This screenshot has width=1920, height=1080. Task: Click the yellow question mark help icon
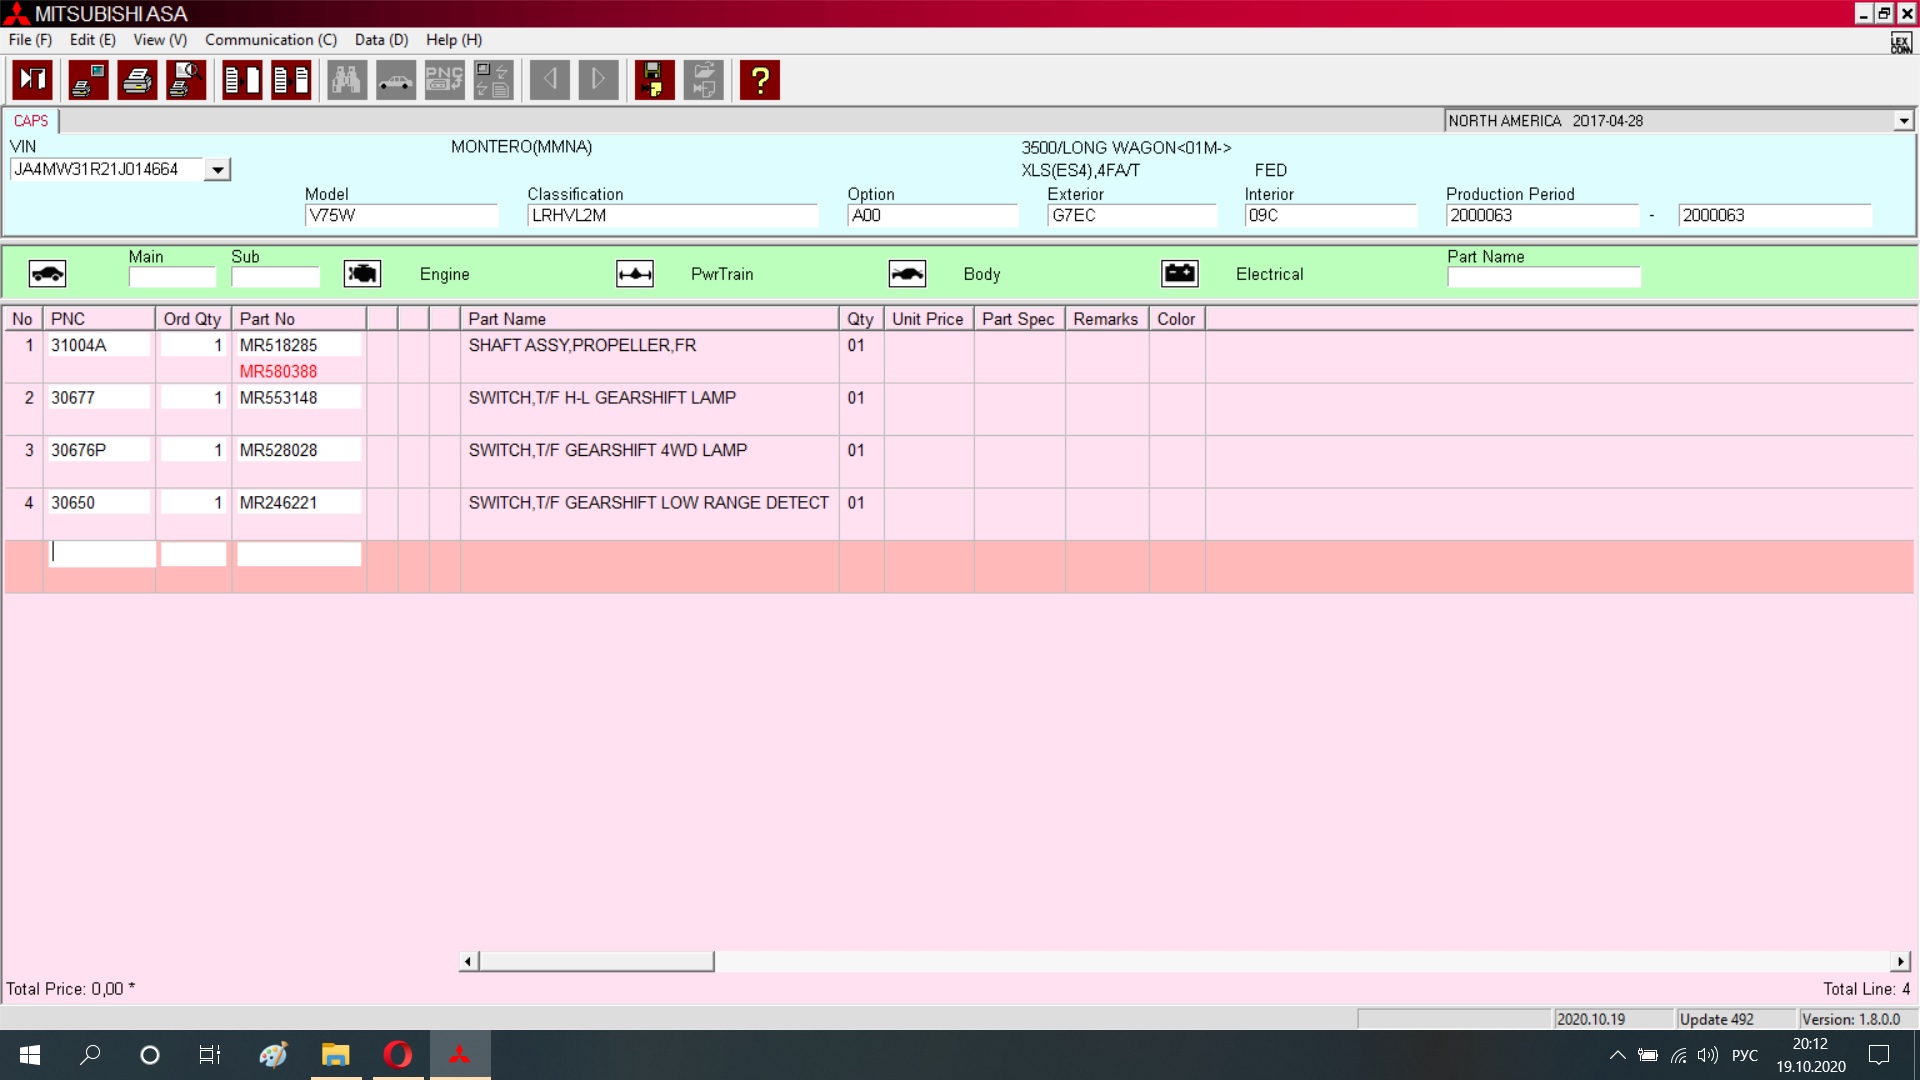coord(760,80)
